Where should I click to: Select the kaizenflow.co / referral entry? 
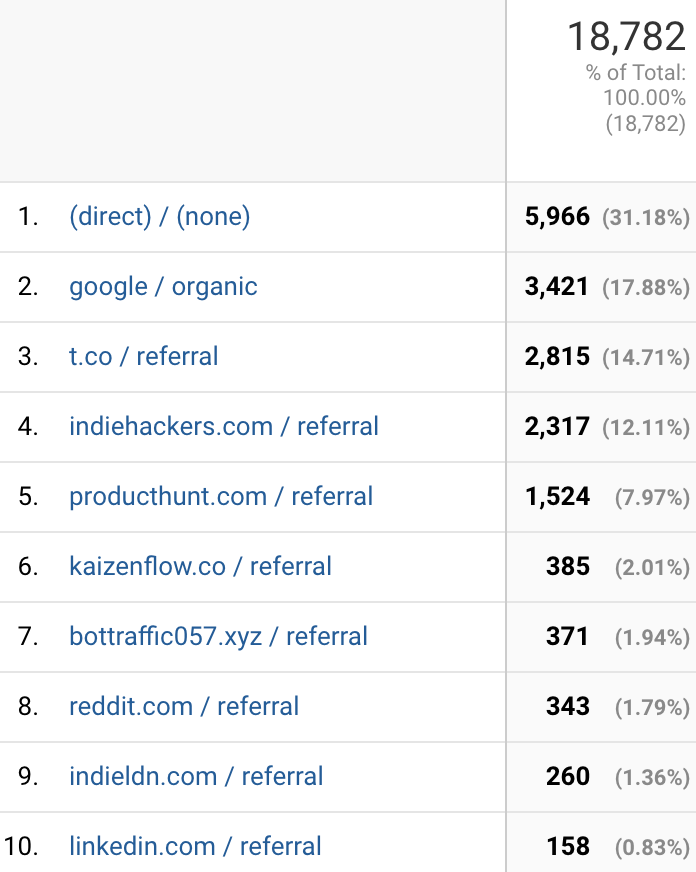point(200,567)
